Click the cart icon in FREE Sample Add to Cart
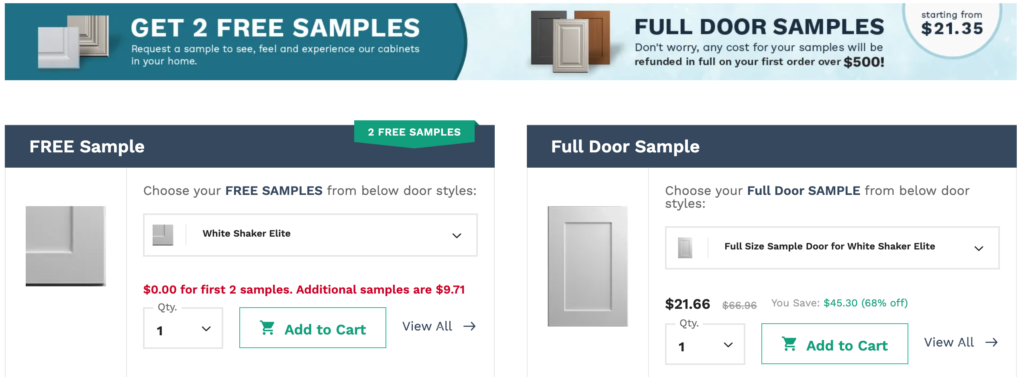 [267, 328]
